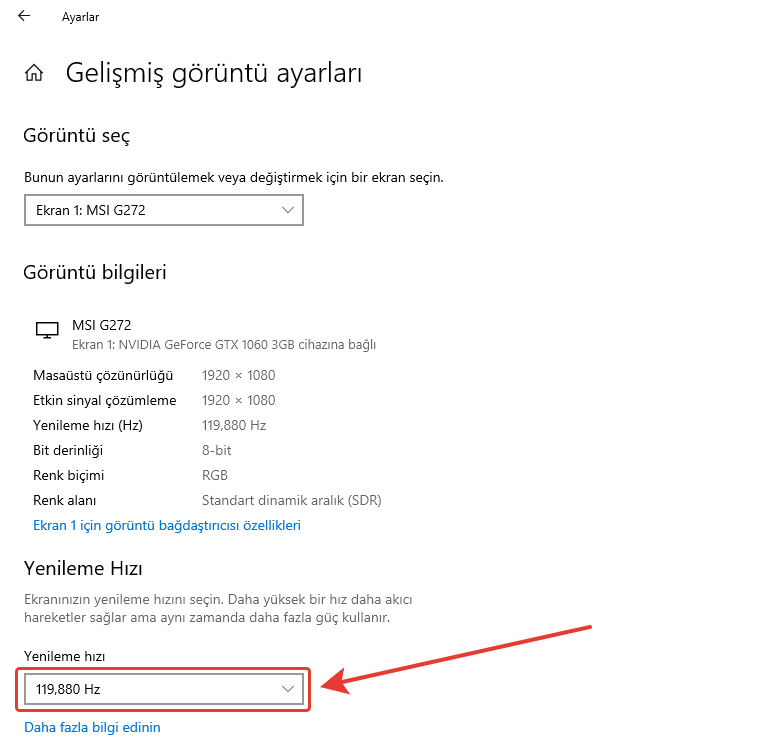Click the RGB color format value
Image resolution: width=773 pixels, height=749 pixels.
pyautogui.click(x=215, y=475)
